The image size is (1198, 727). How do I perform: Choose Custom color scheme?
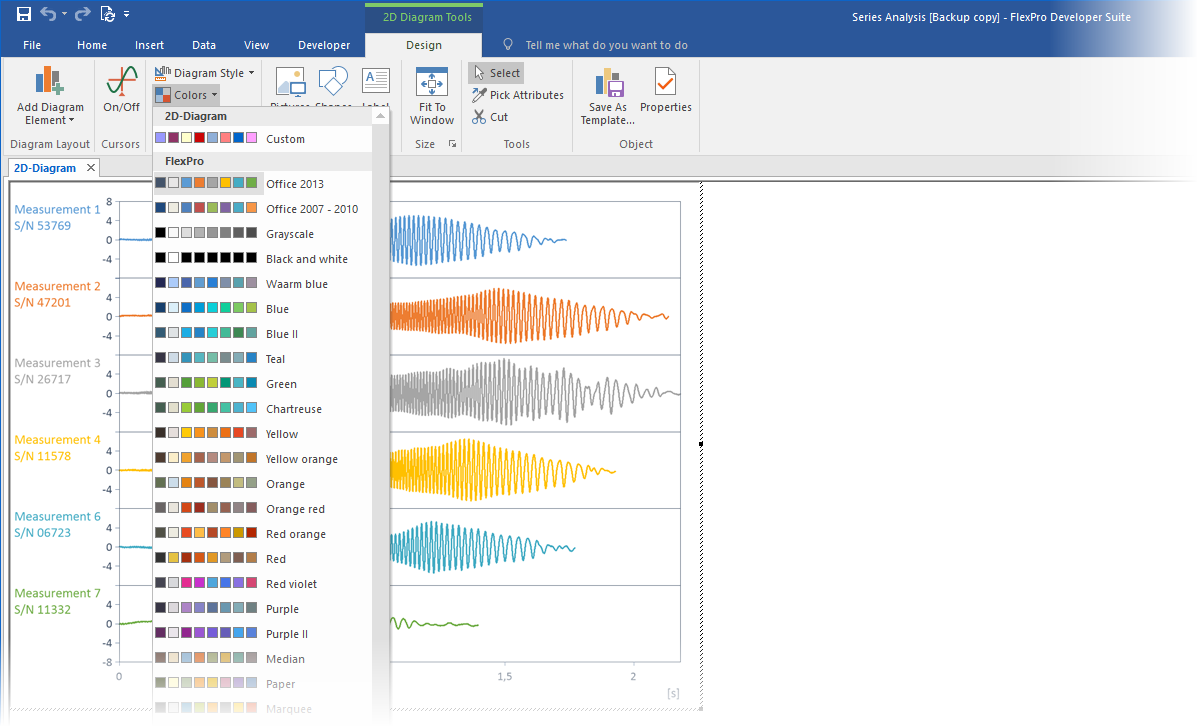263,138
